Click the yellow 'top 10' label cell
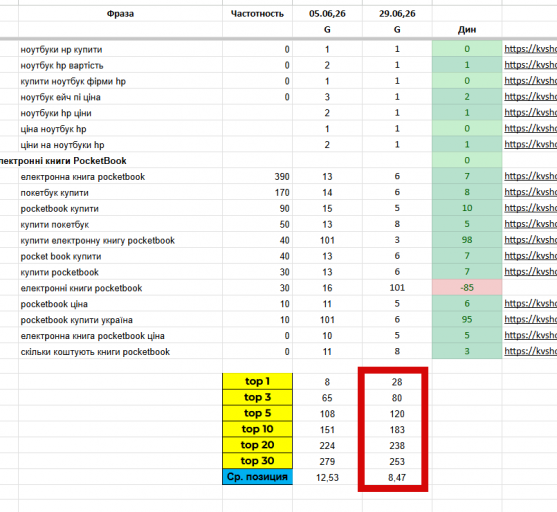 click(258, 429)
